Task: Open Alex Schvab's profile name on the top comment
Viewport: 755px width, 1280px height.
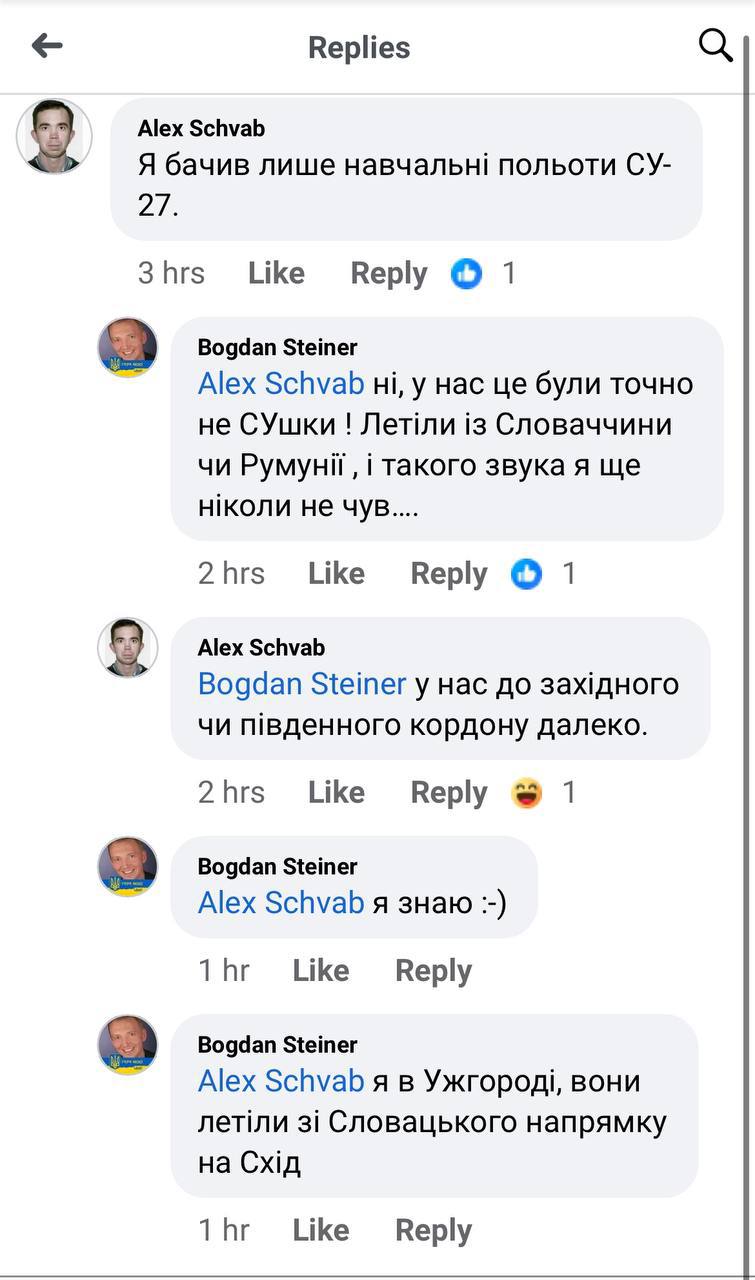Action: tap(201, 128)
